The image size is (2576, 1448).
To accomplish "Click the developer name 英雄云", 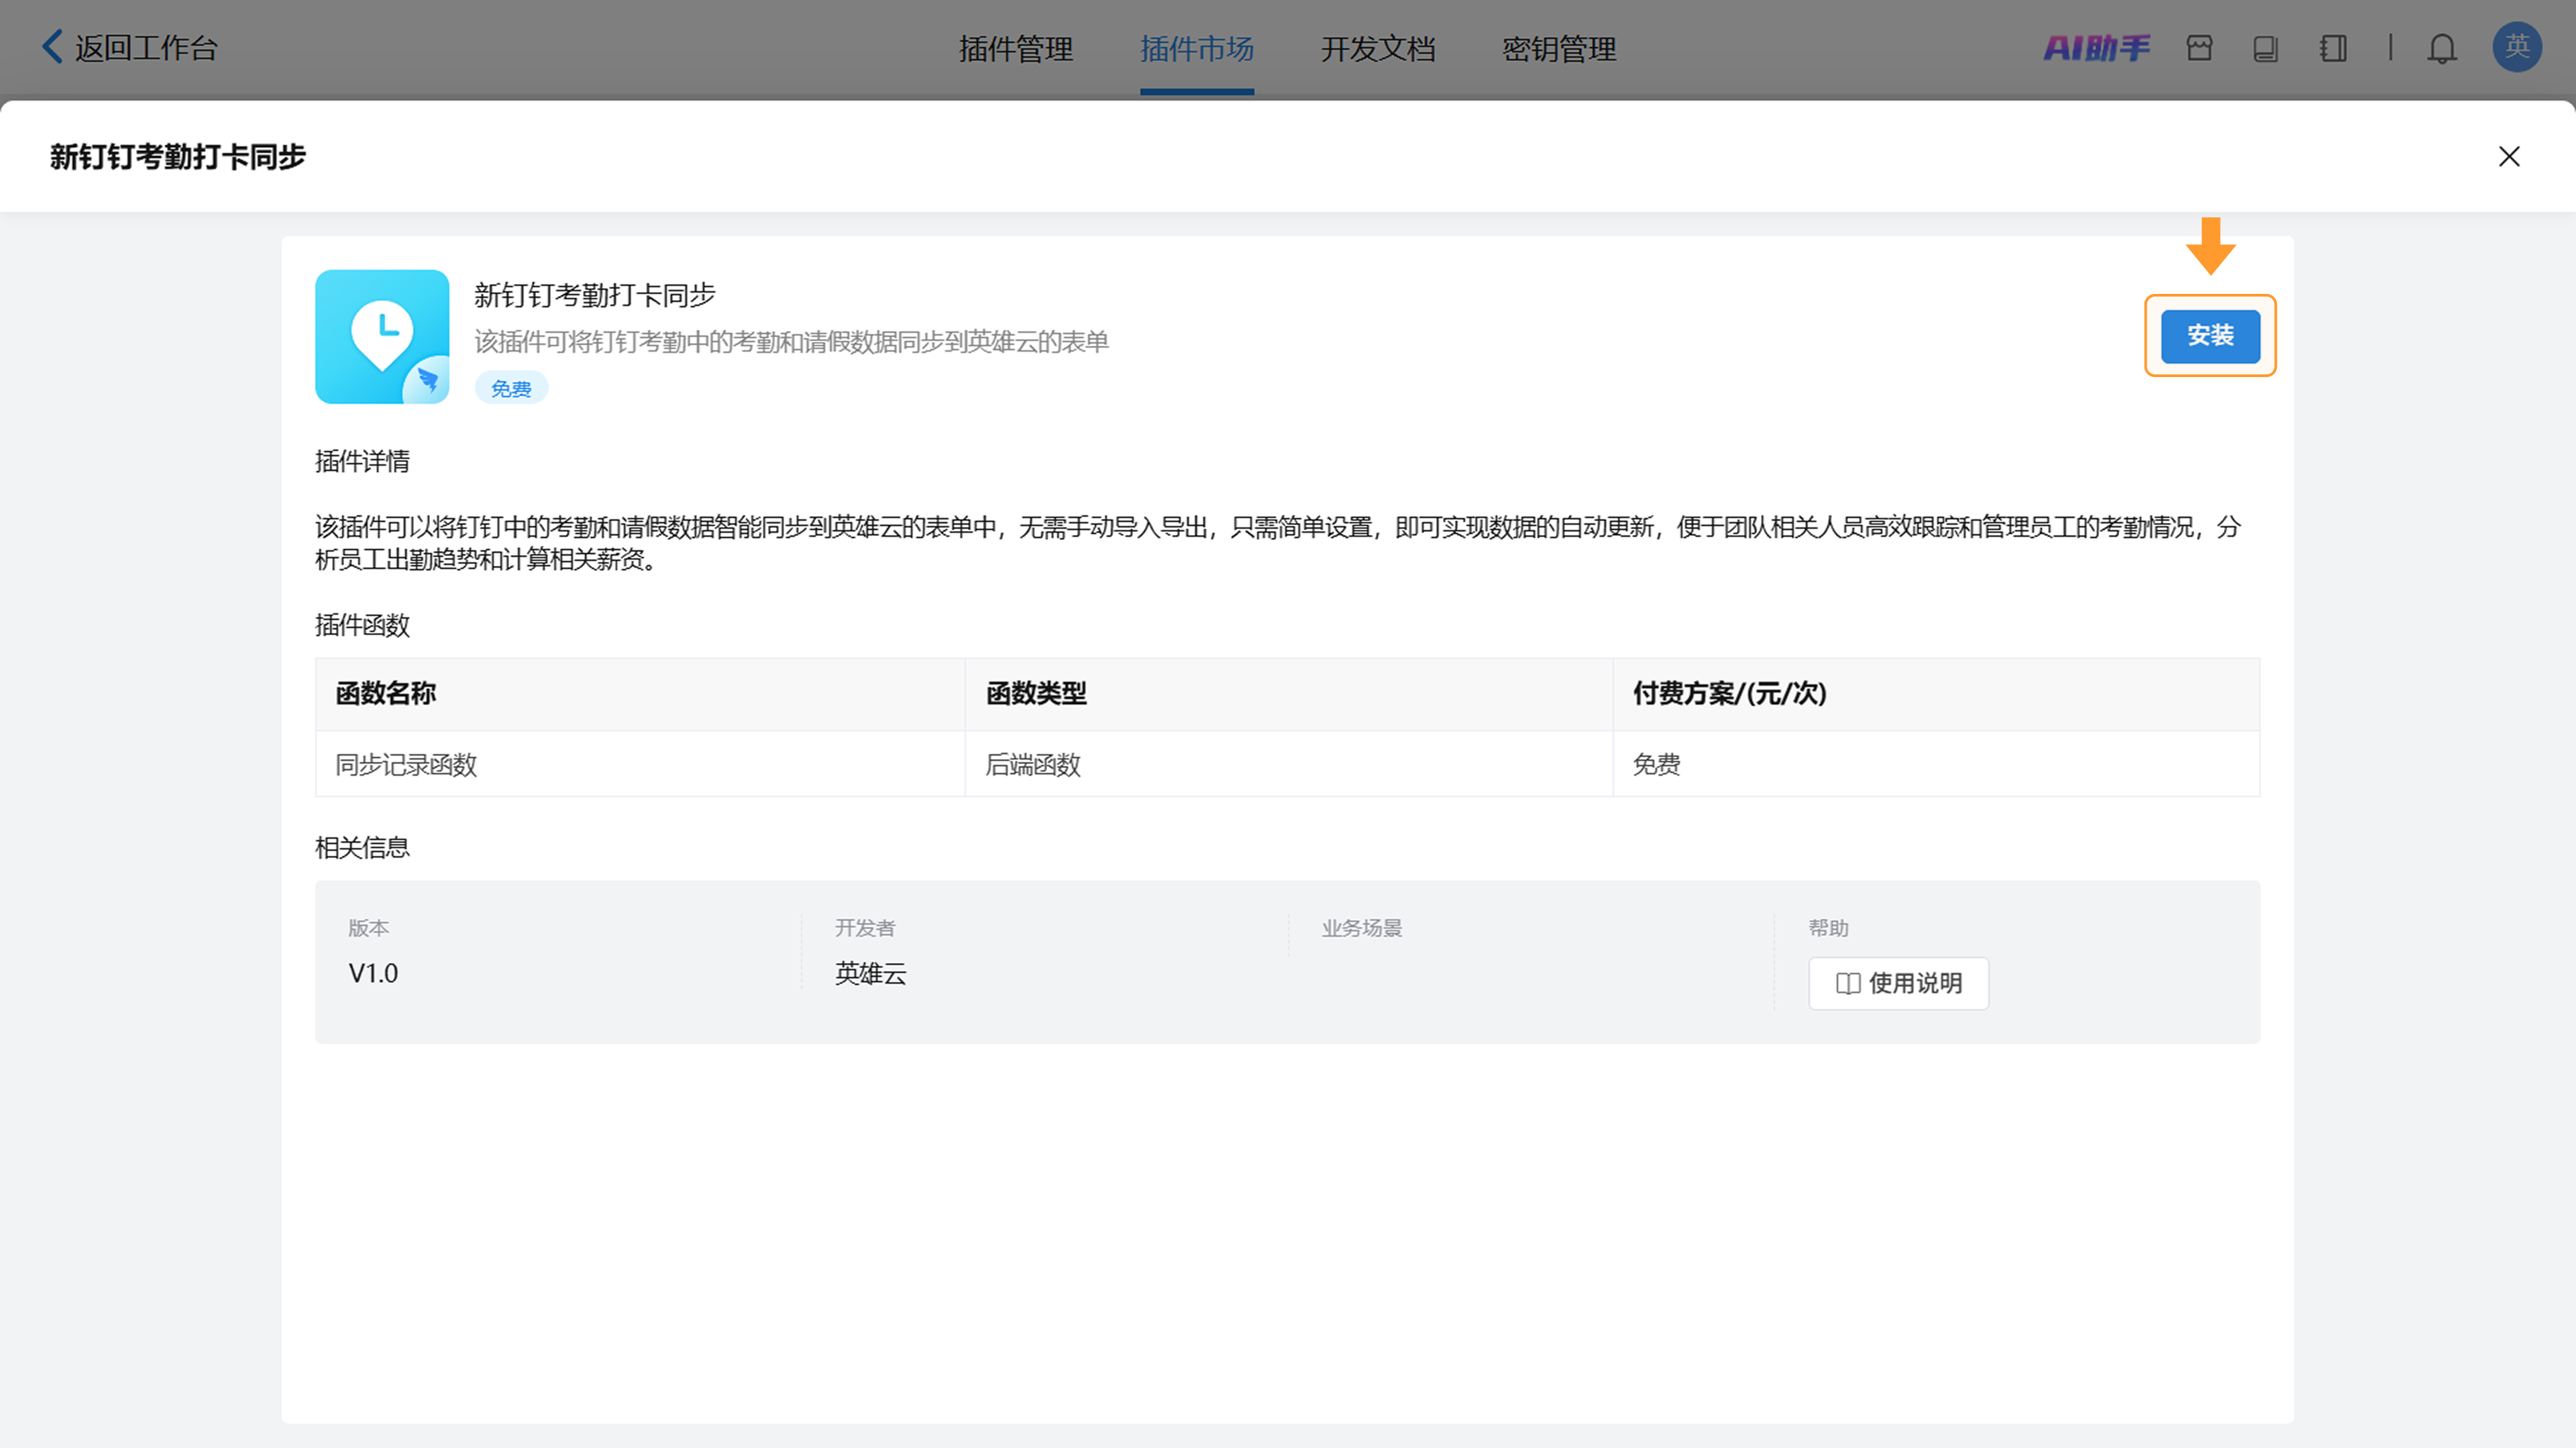I will [870, 973].
